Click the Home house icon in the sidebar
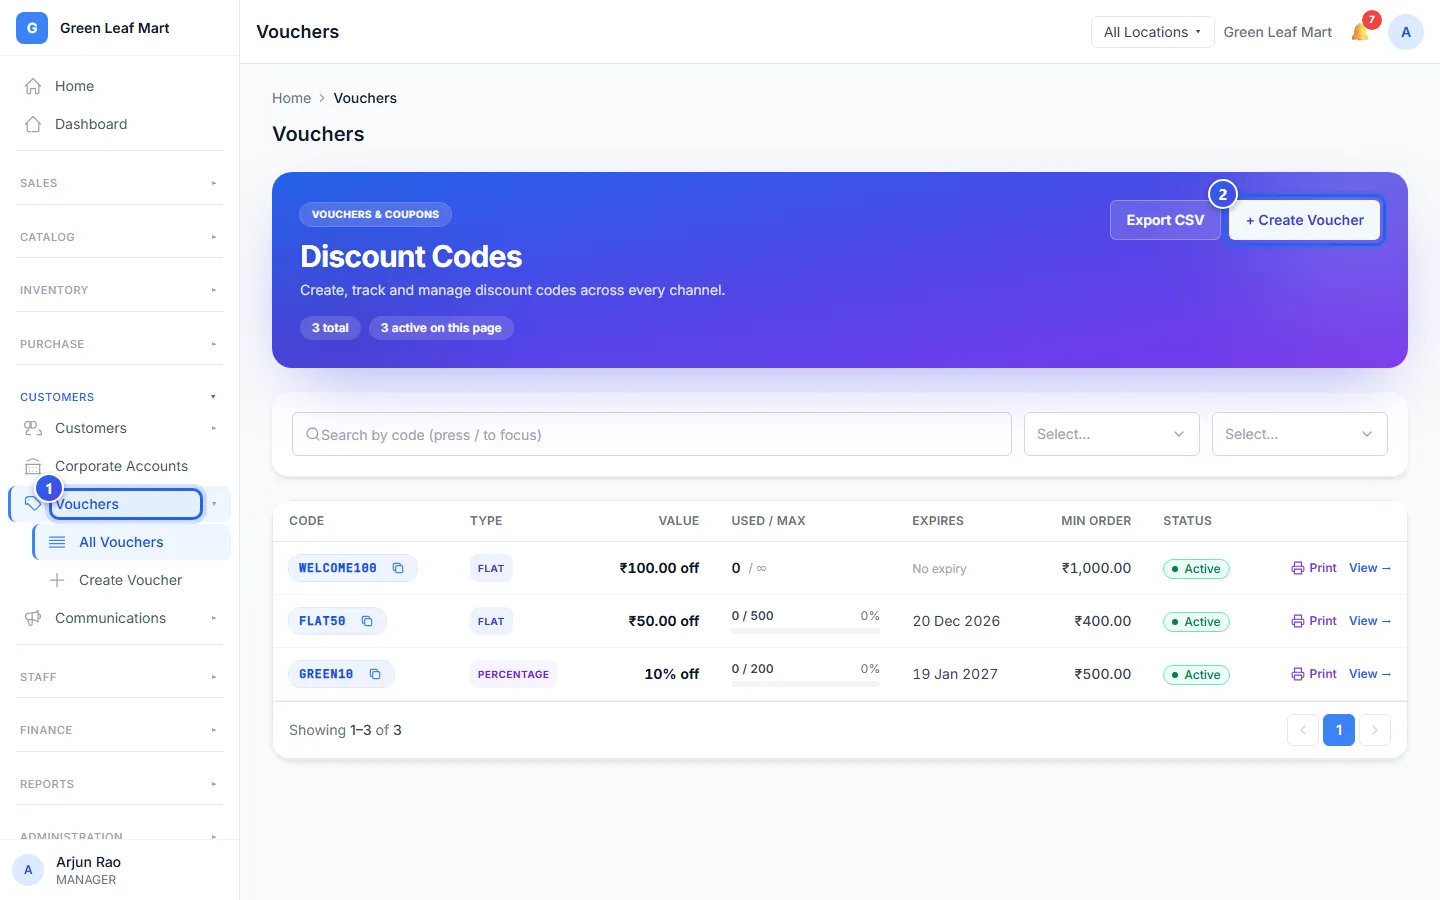 [33, 86]
